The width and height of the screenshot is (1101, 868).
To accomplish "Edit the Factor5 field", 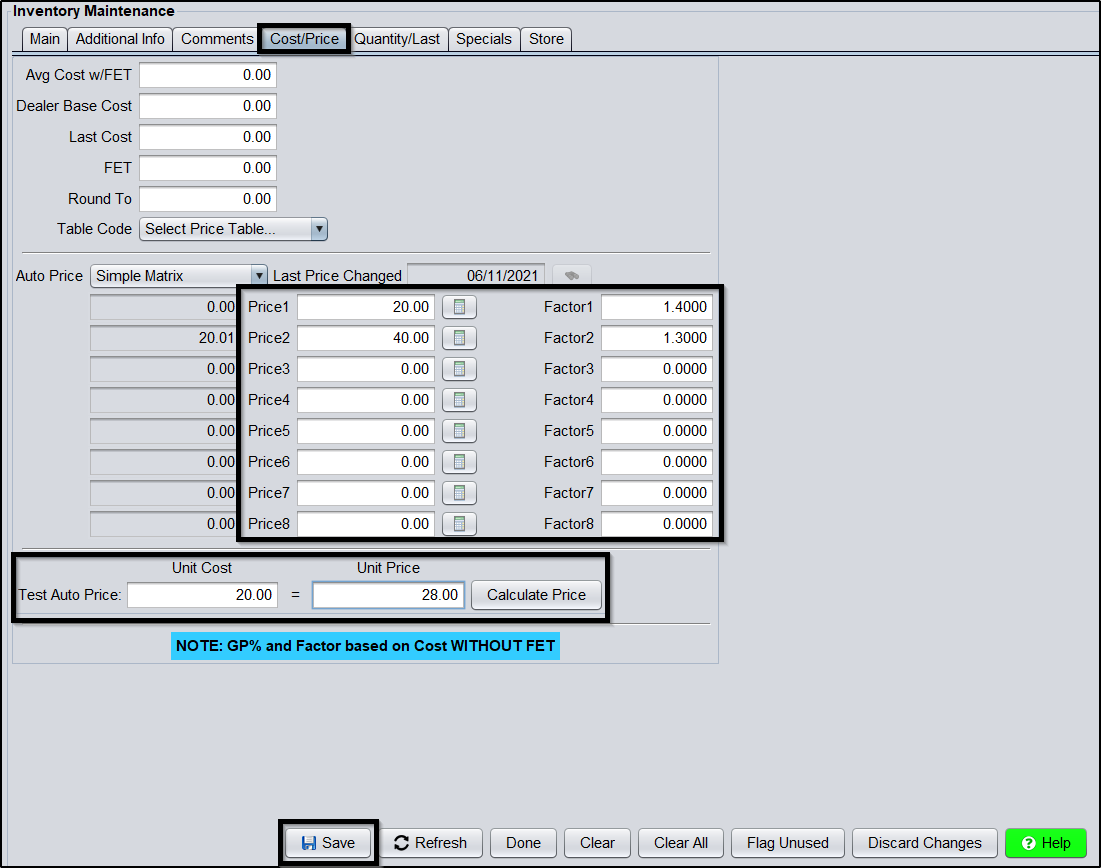I will click(x=657, y=430).
